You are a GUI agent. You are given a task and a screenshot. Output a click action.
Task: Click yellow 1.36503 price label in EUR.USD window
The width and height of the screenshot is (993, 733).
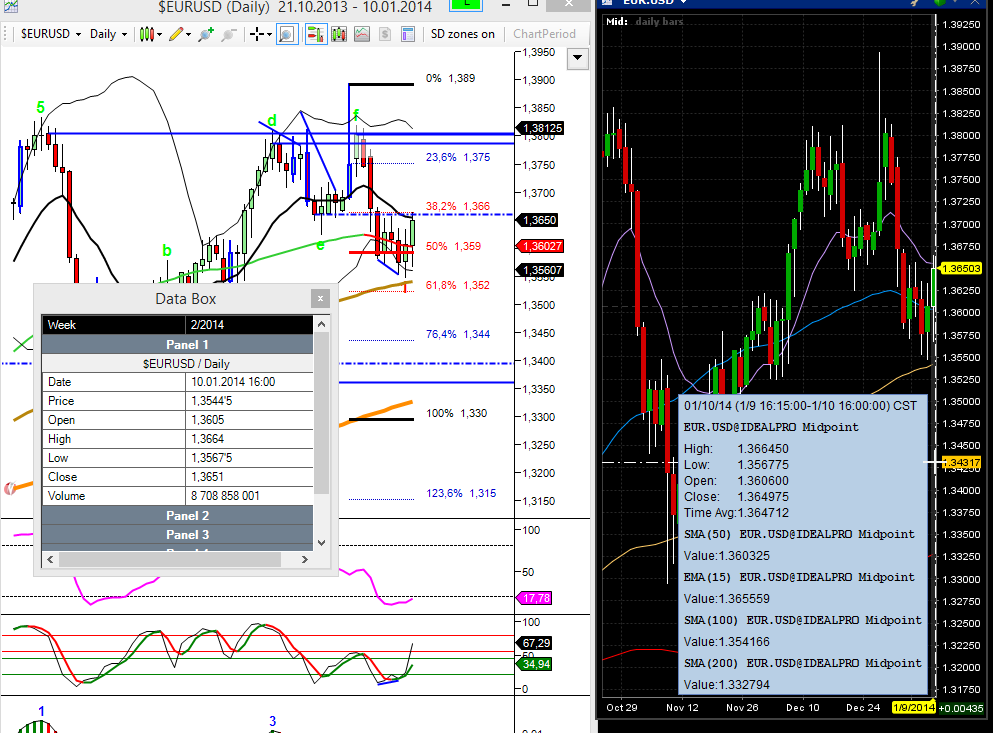[961, 269]
